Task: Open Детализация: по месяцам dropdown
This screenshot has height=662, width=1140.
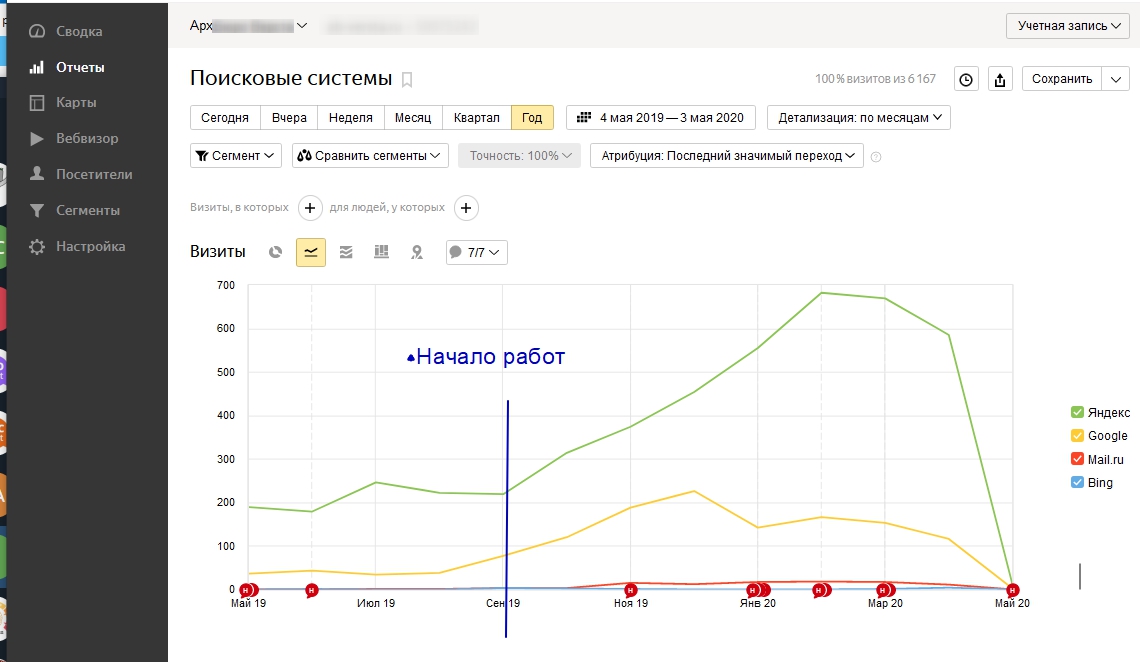Action: pyautogui.click(x=859, y=118)
